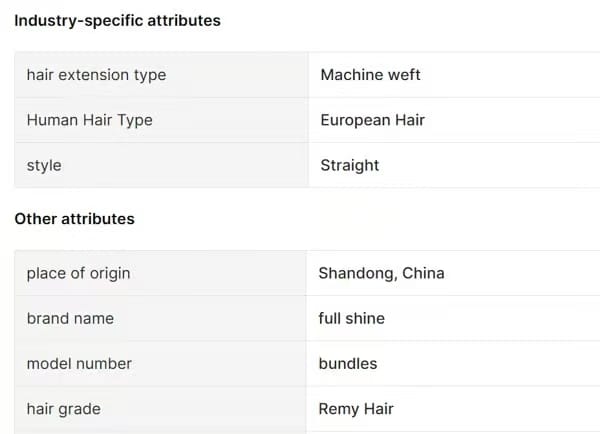Select the "European Hair" value
This screenshot has width=600, height=434.
click(x=372, y=120)
